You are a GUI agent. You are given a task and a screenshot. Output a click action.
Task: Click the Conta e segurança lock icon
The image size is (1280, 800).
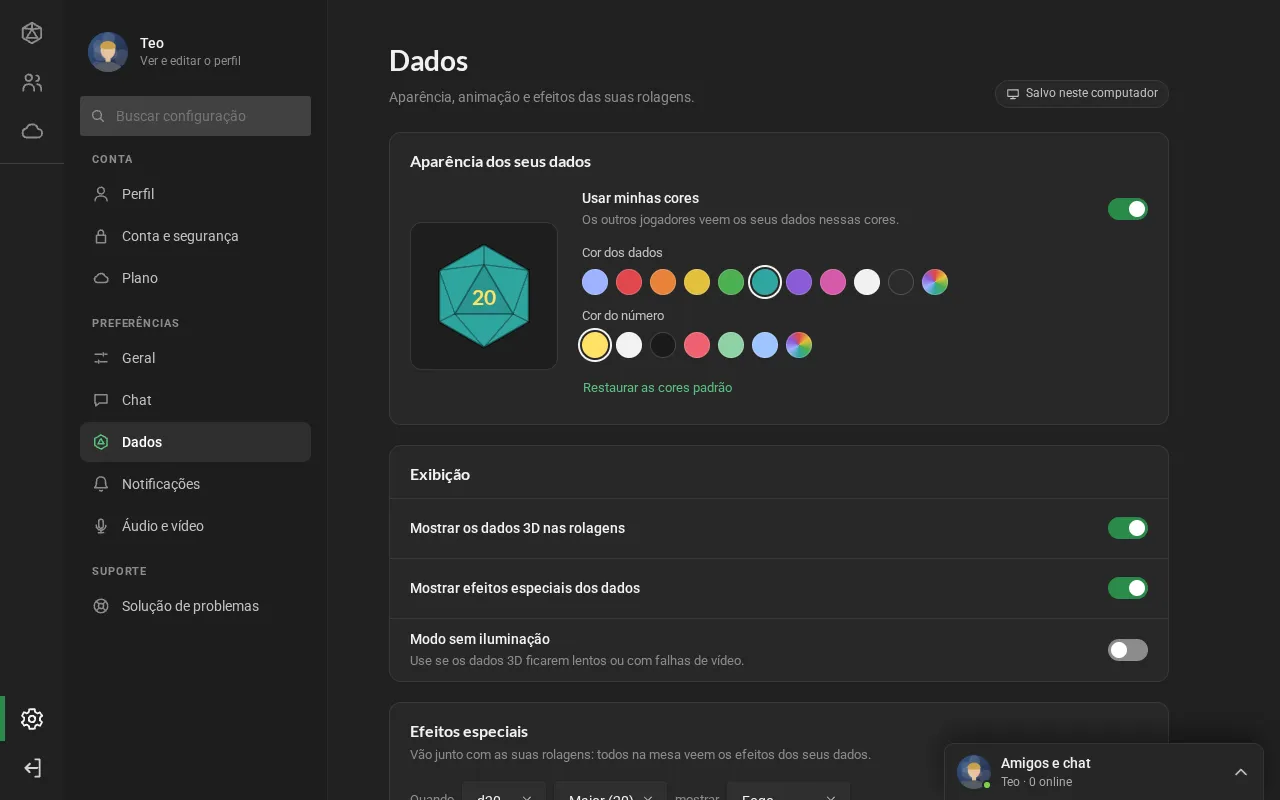101,236
